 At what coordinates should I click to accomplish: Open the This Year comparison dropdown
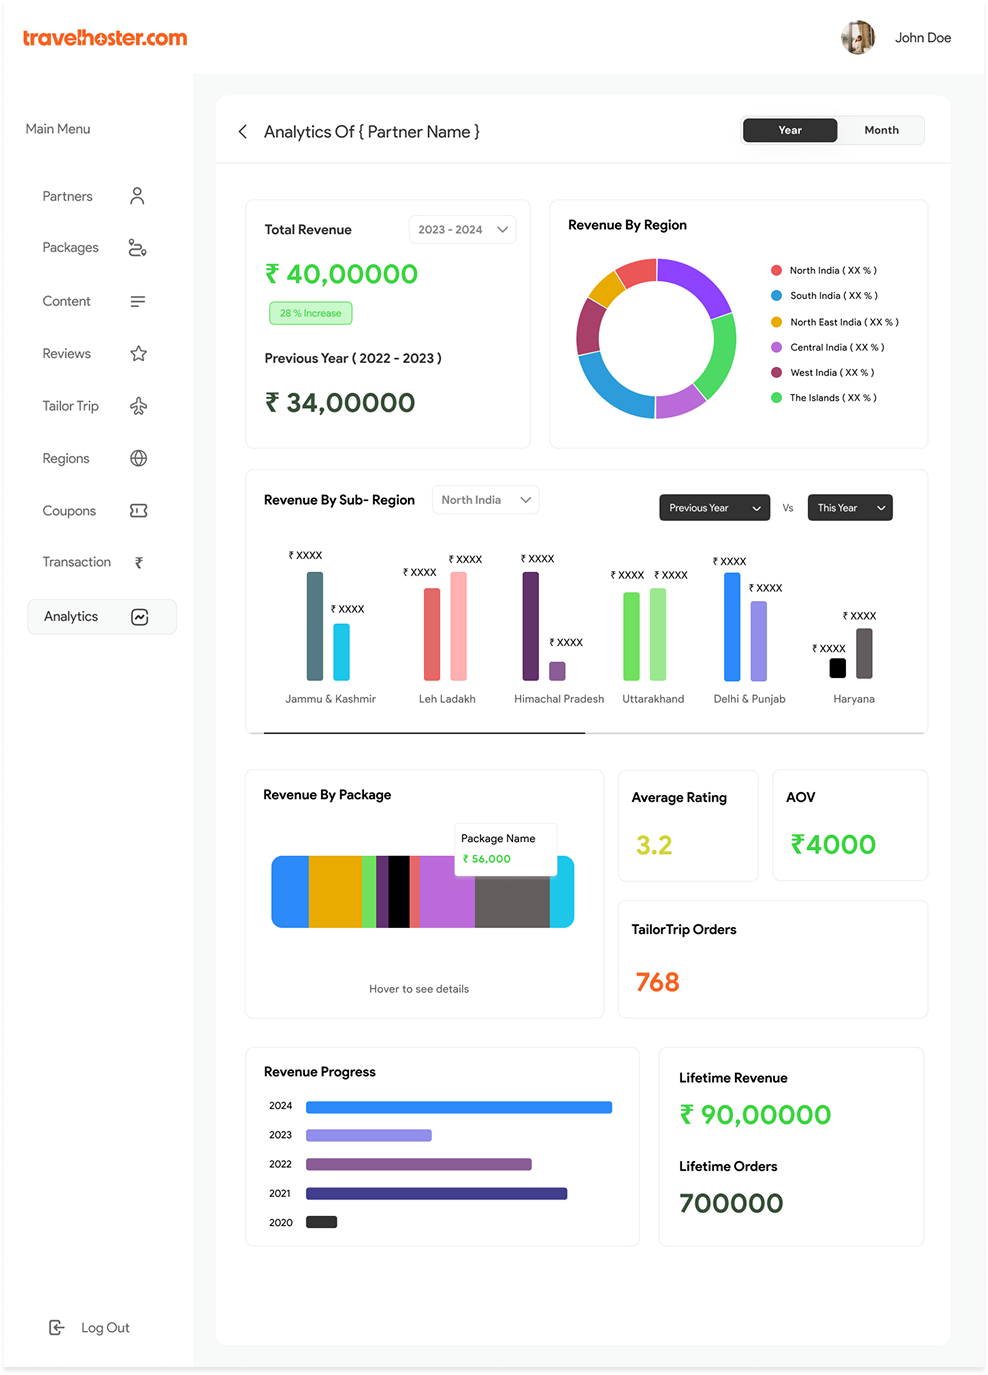pos(850,508)
